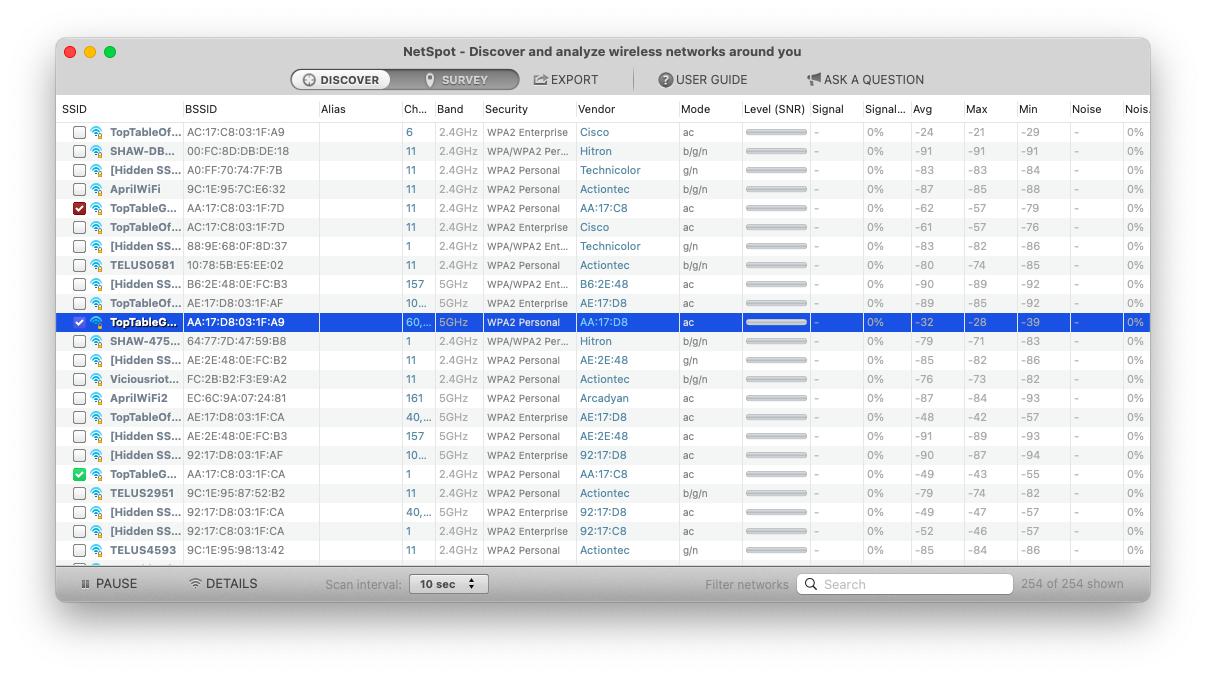Tick the Viciousriot network checkbox
Image resolution: width=1206 pixels, height=676 pixels.
pos(79,379)
